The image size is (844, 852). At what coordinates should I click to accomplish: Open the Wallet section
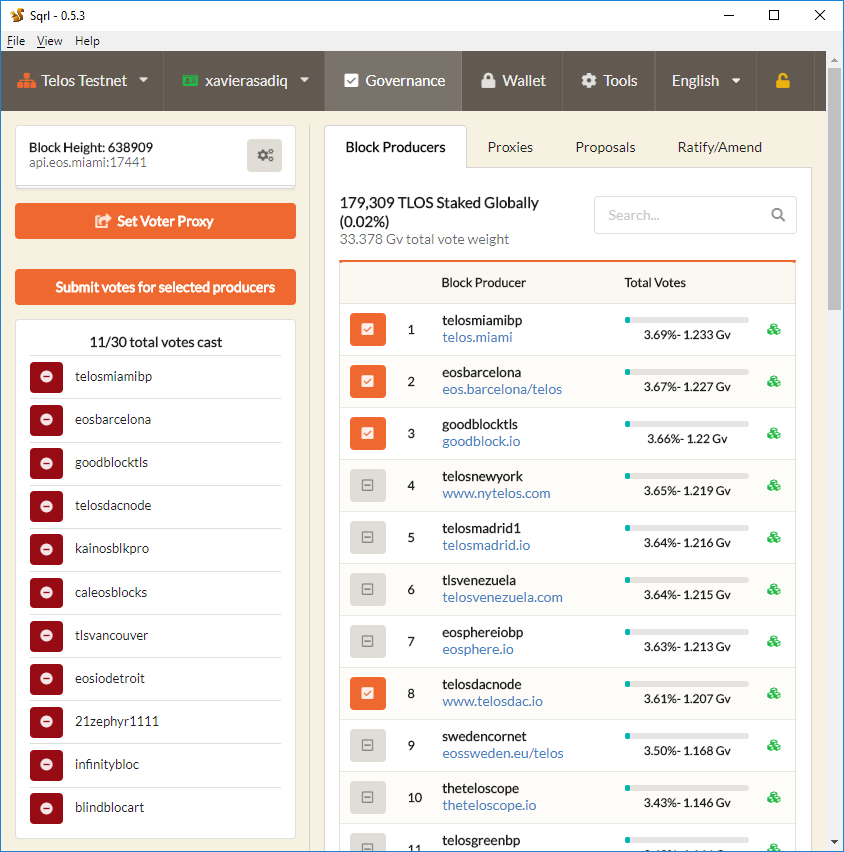512,81
